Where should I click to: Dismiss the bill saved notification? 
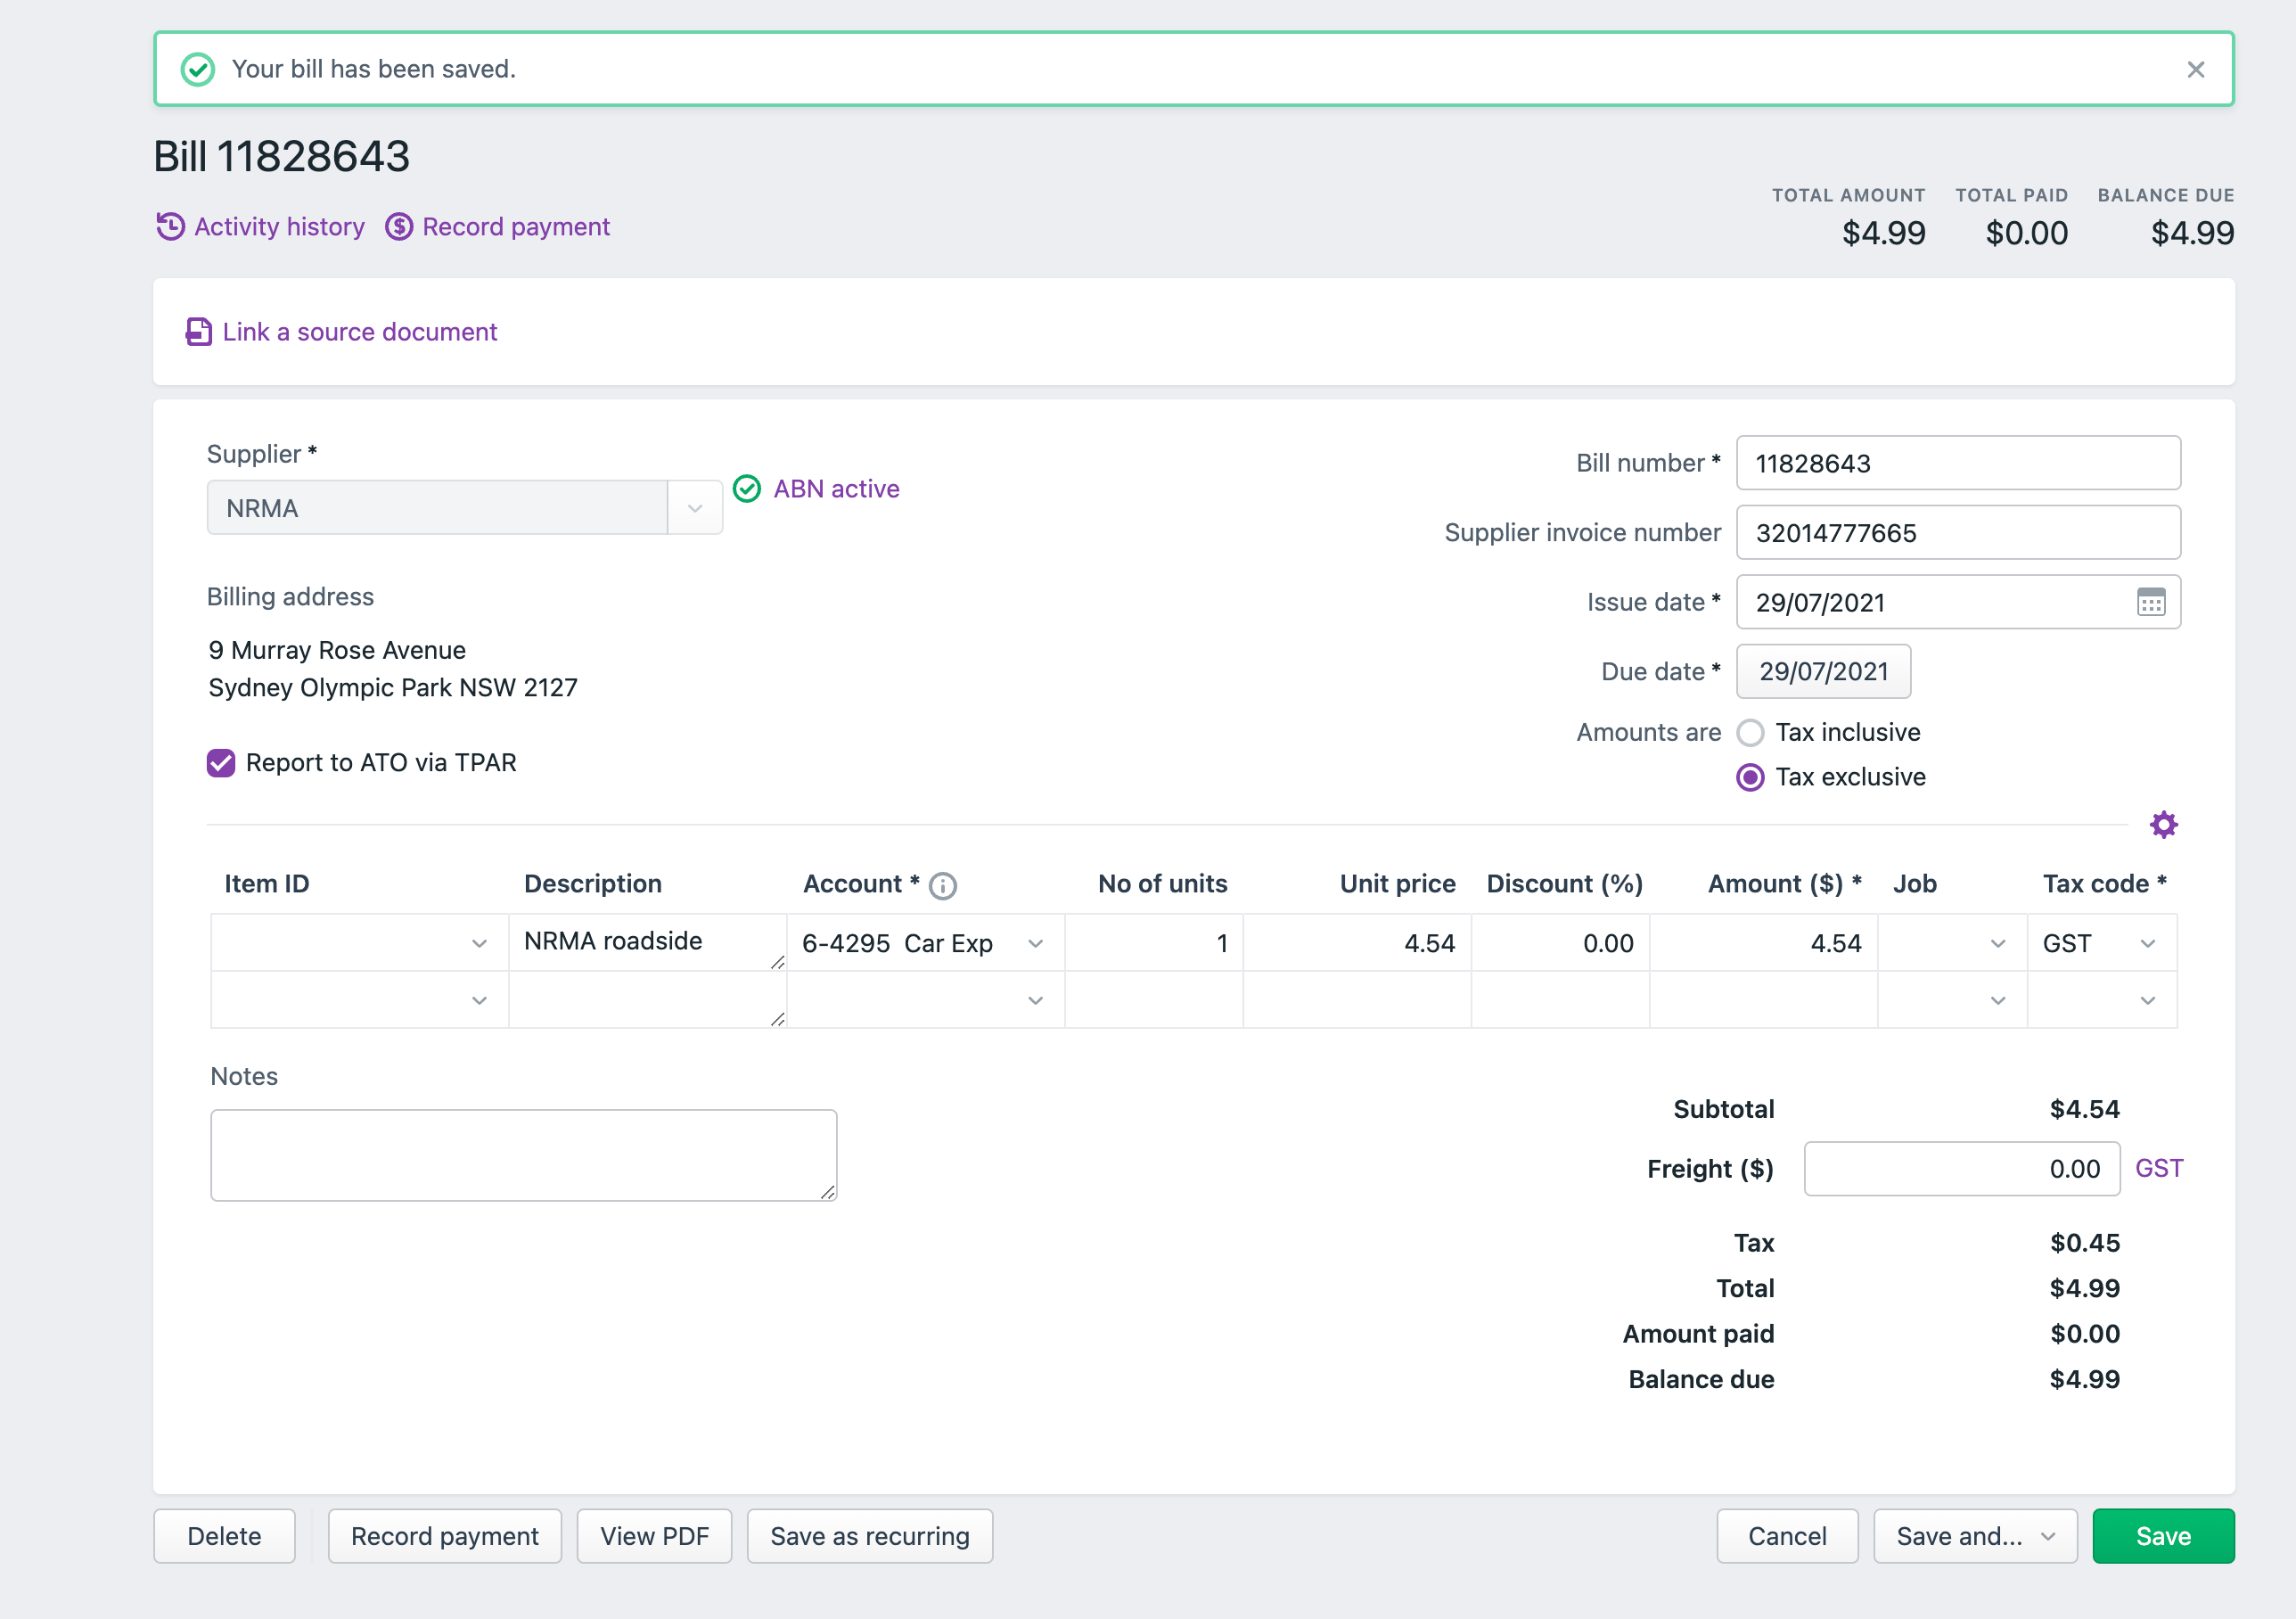click(x=2195, y=69)
